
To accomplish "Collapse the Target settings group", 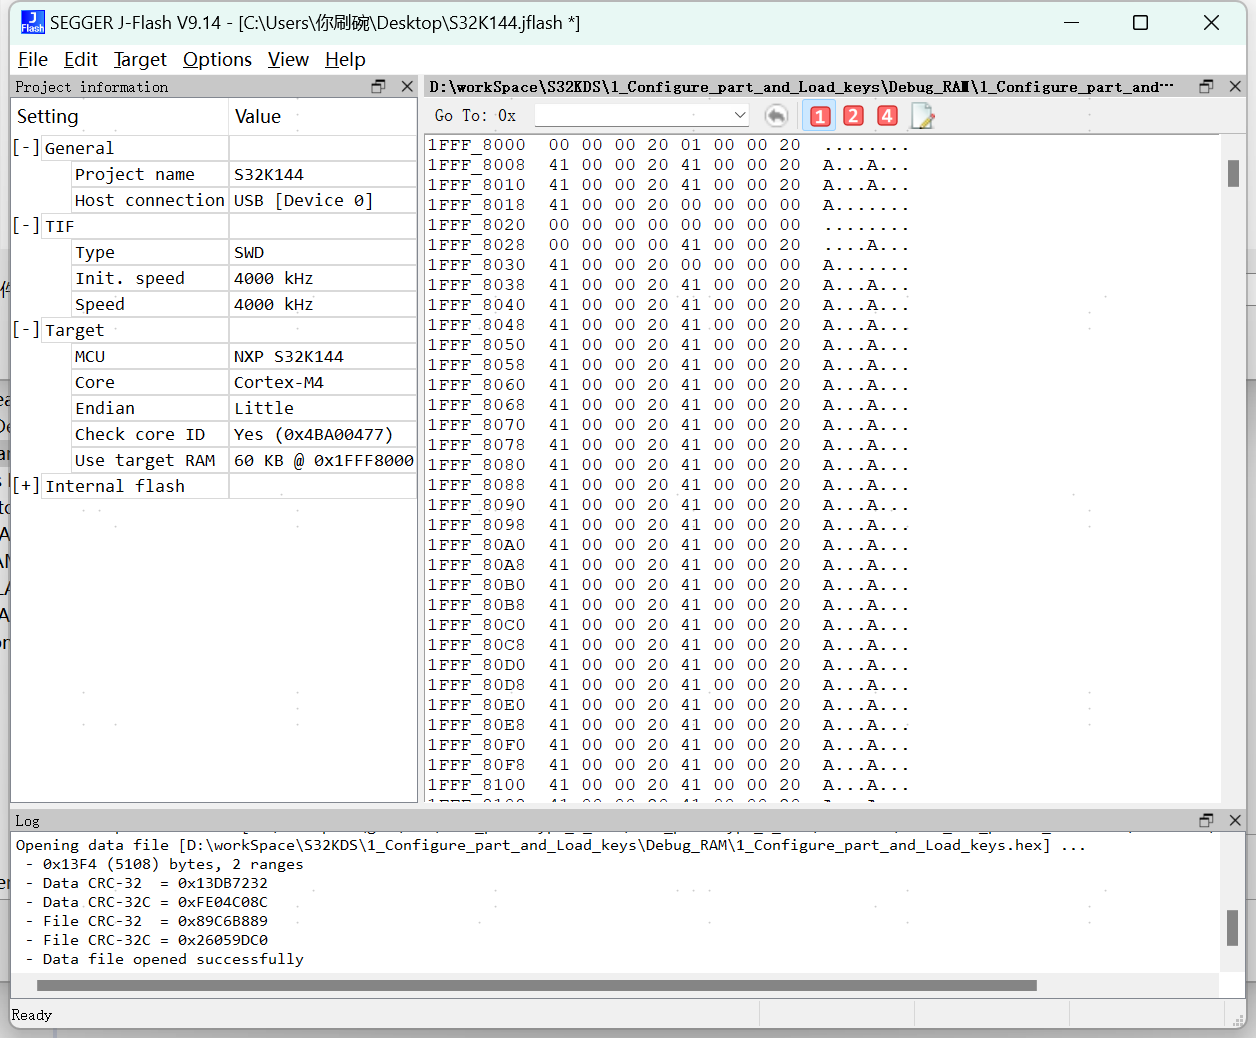I will pos(27,330).
